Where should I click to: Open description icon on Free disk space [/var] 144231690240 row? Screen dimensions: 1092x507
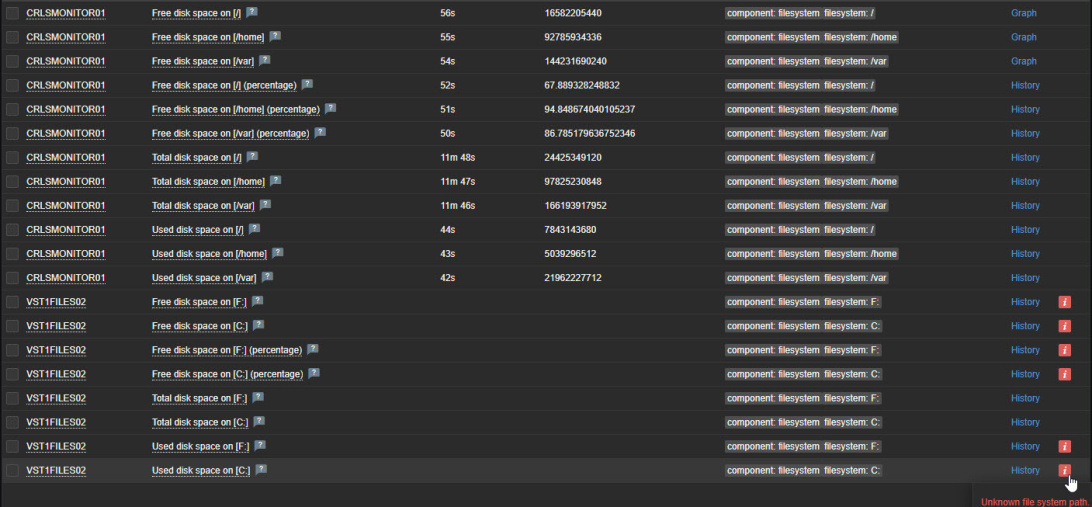point(265,61)
